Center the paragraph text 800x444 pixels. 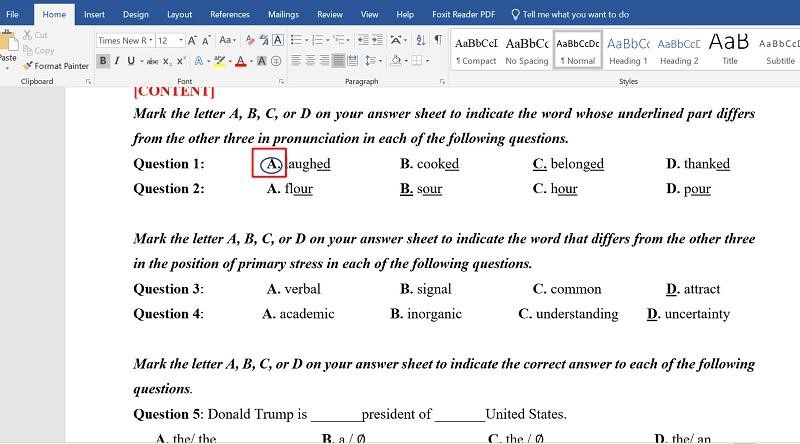[310, 61]
